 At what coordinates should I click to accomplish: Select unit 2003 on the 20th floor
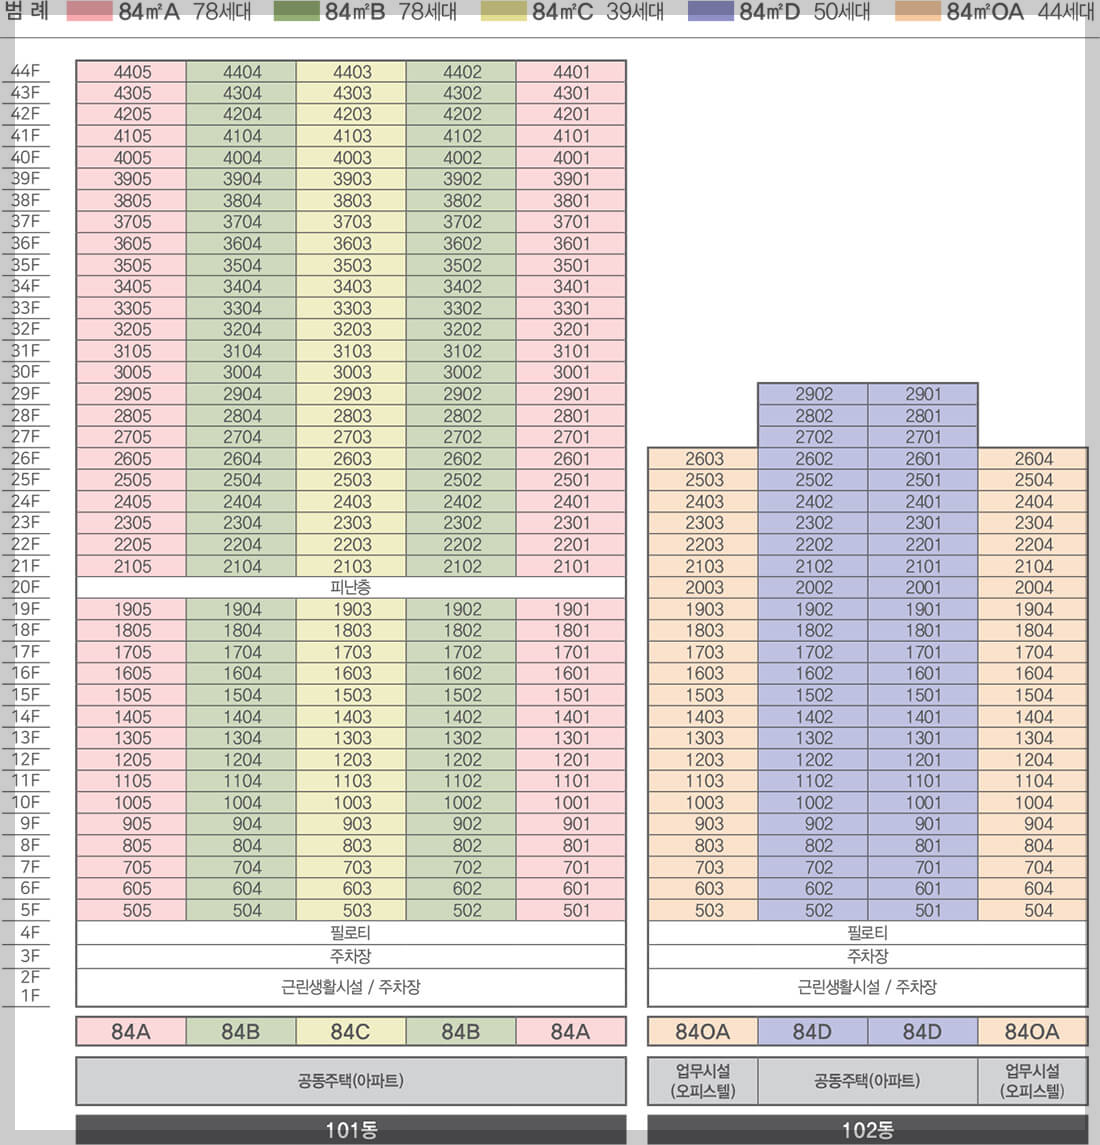pos(703,587)
